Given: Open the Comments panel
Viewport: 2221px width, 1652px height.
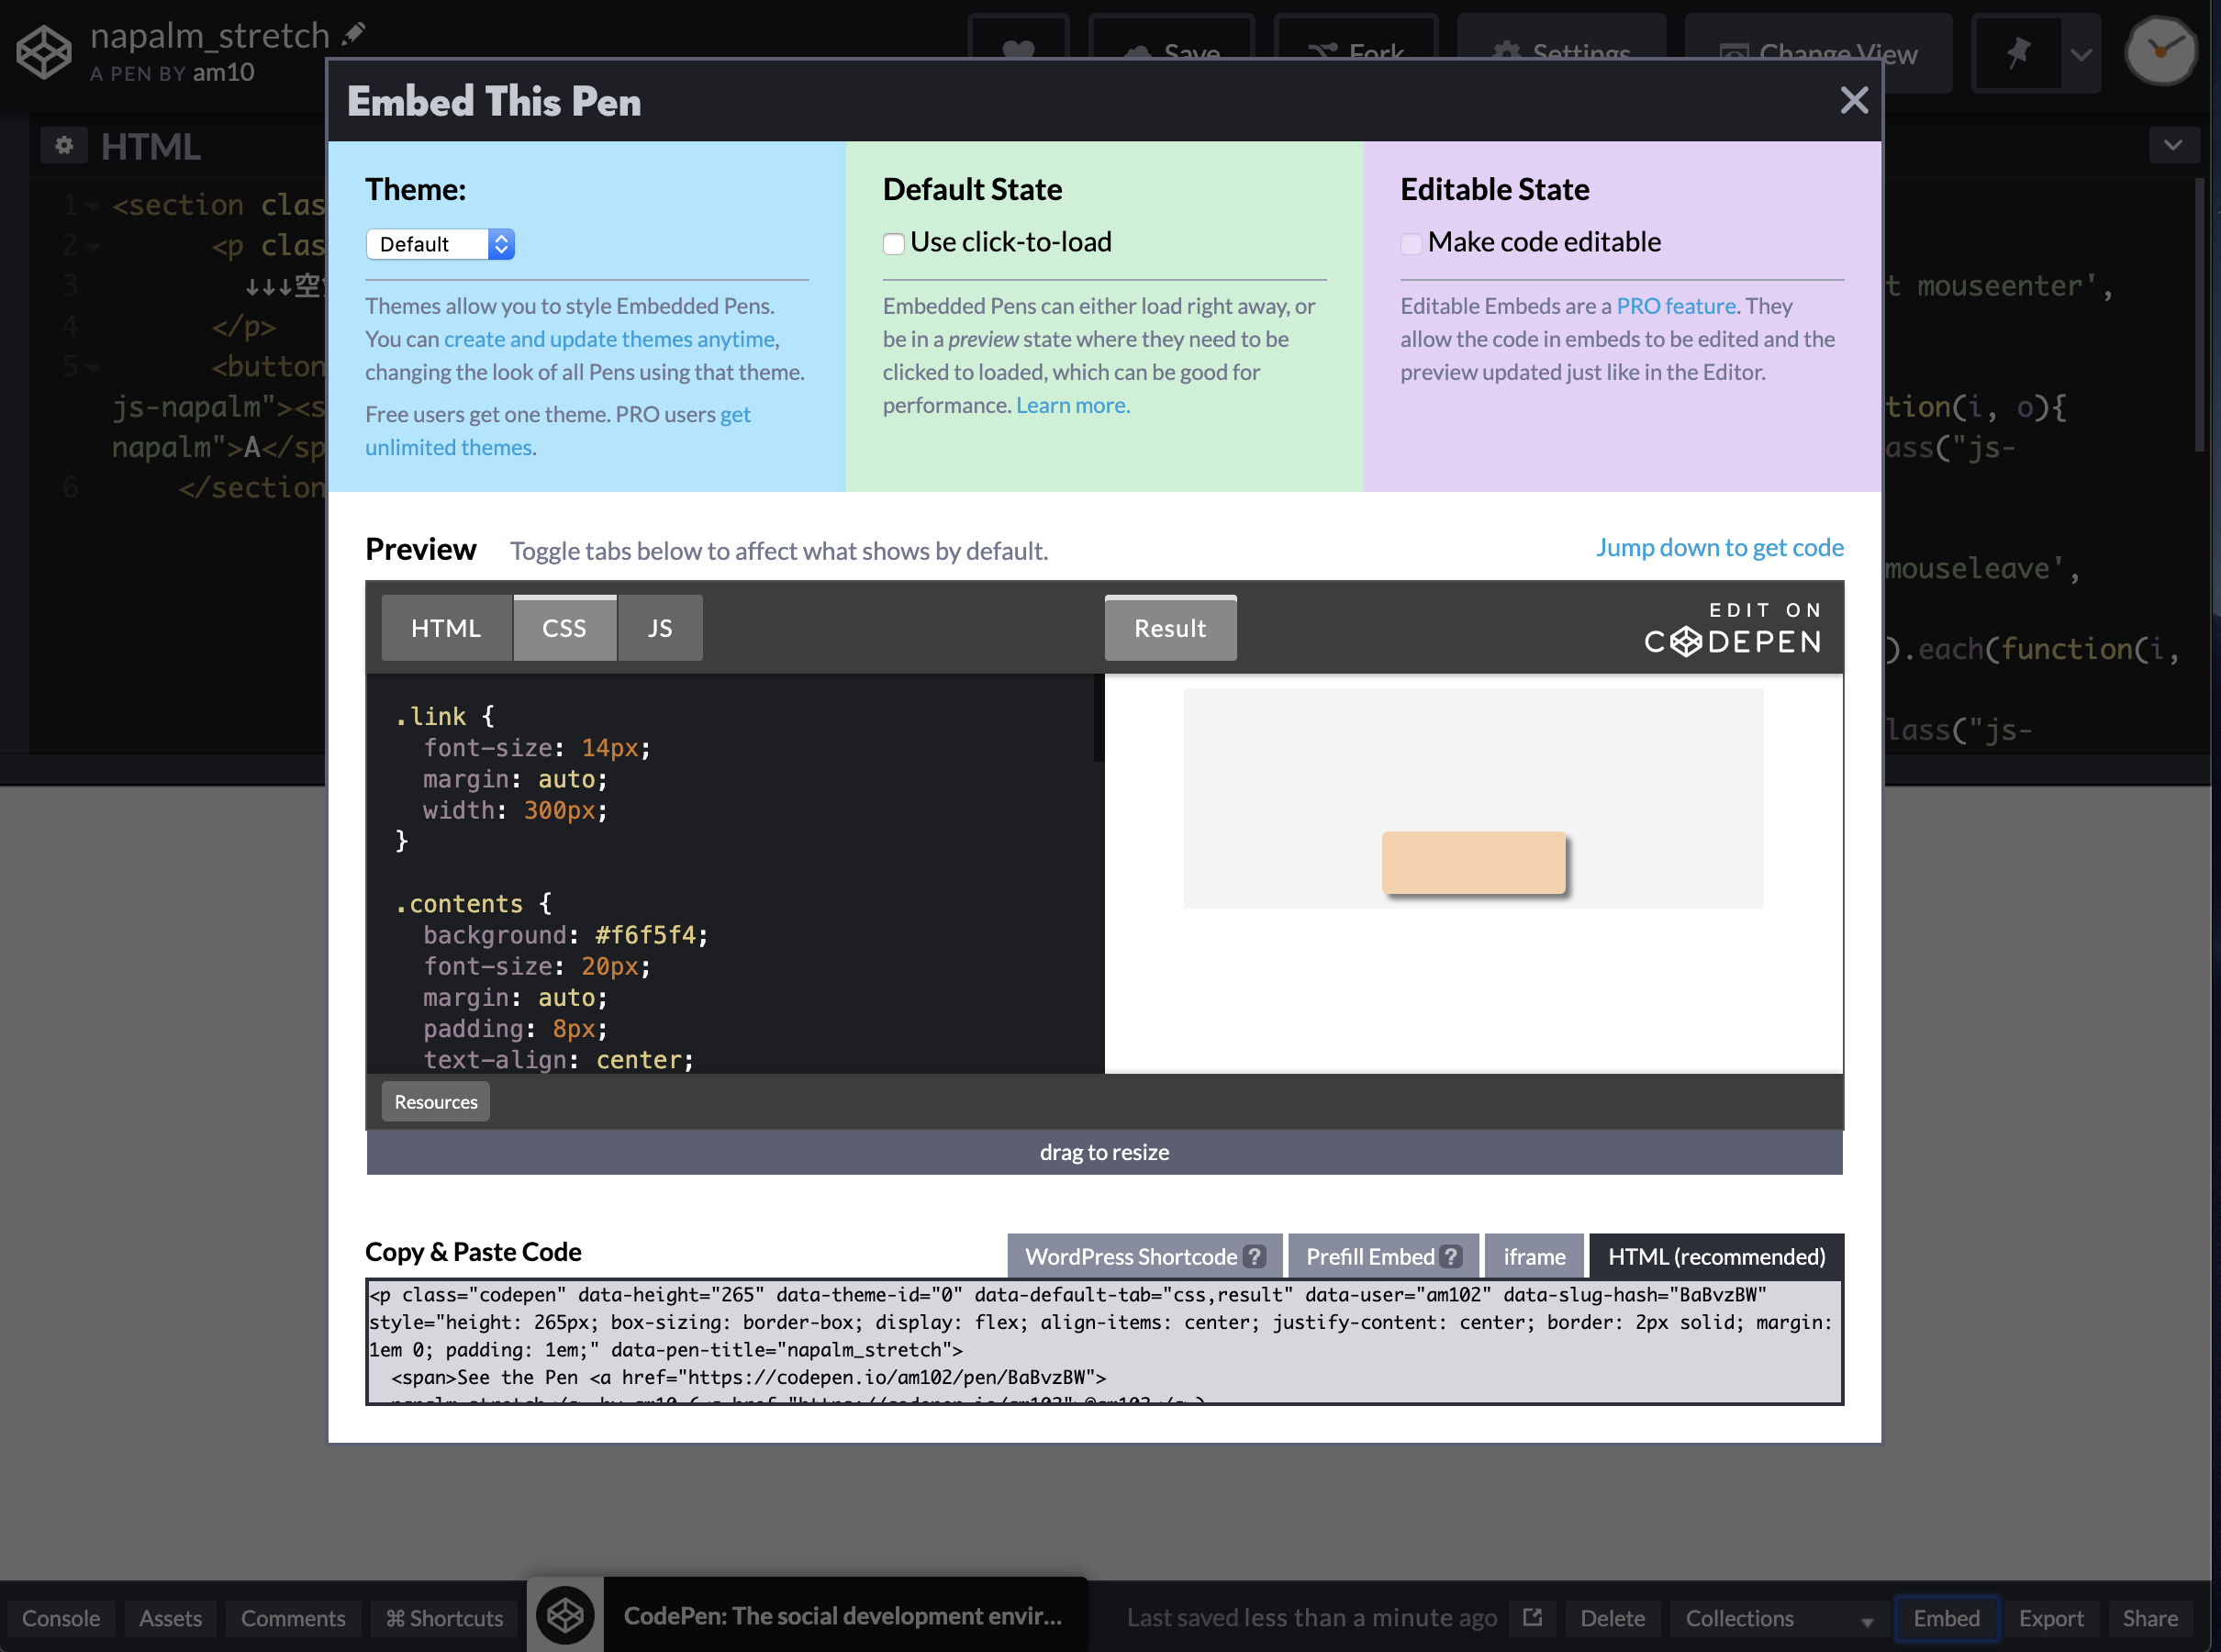Looking at the screenshot, I should click(x=293, y=1617).
